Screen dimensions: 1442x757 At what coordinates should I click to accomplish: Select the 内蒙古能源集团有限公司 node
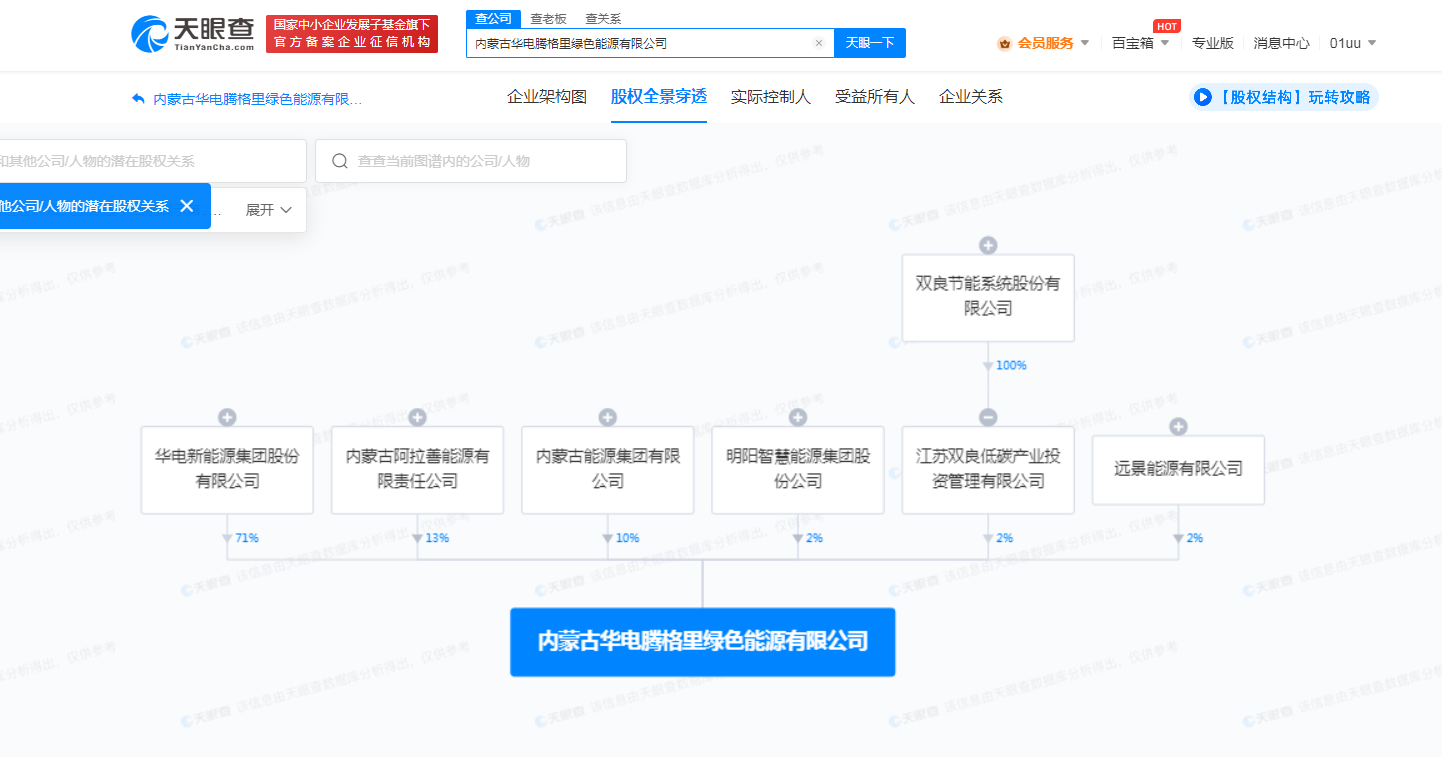point(607,470)
